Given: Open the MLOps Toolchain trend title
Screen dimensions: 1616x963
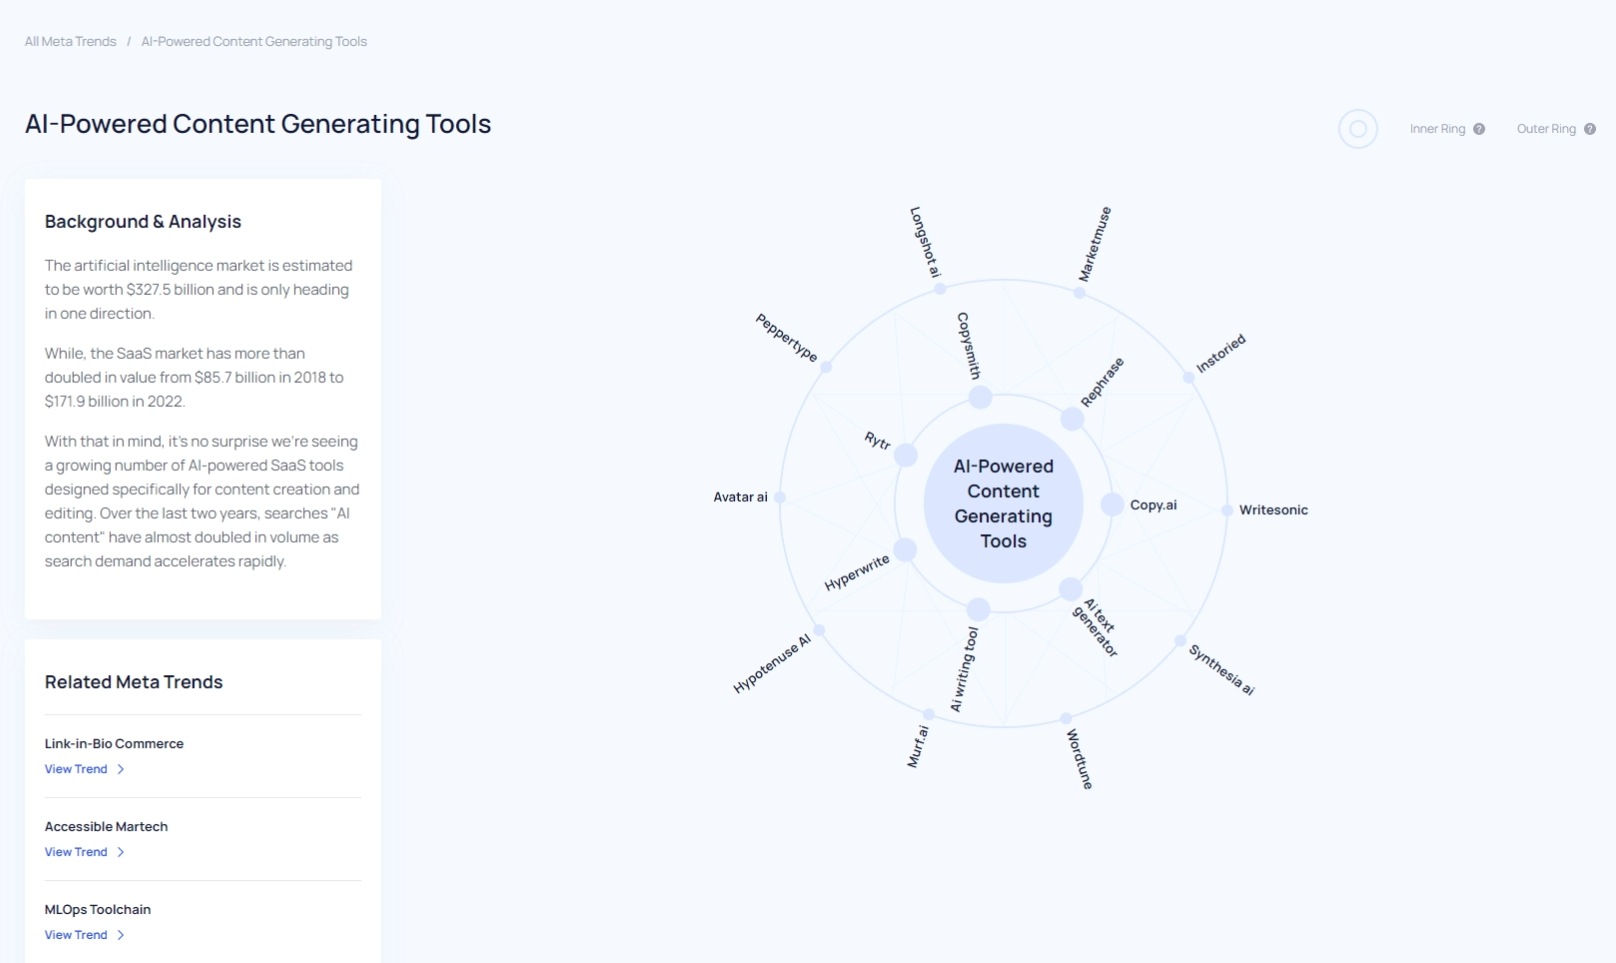Looking at the screenshot, I should [98, 910].
